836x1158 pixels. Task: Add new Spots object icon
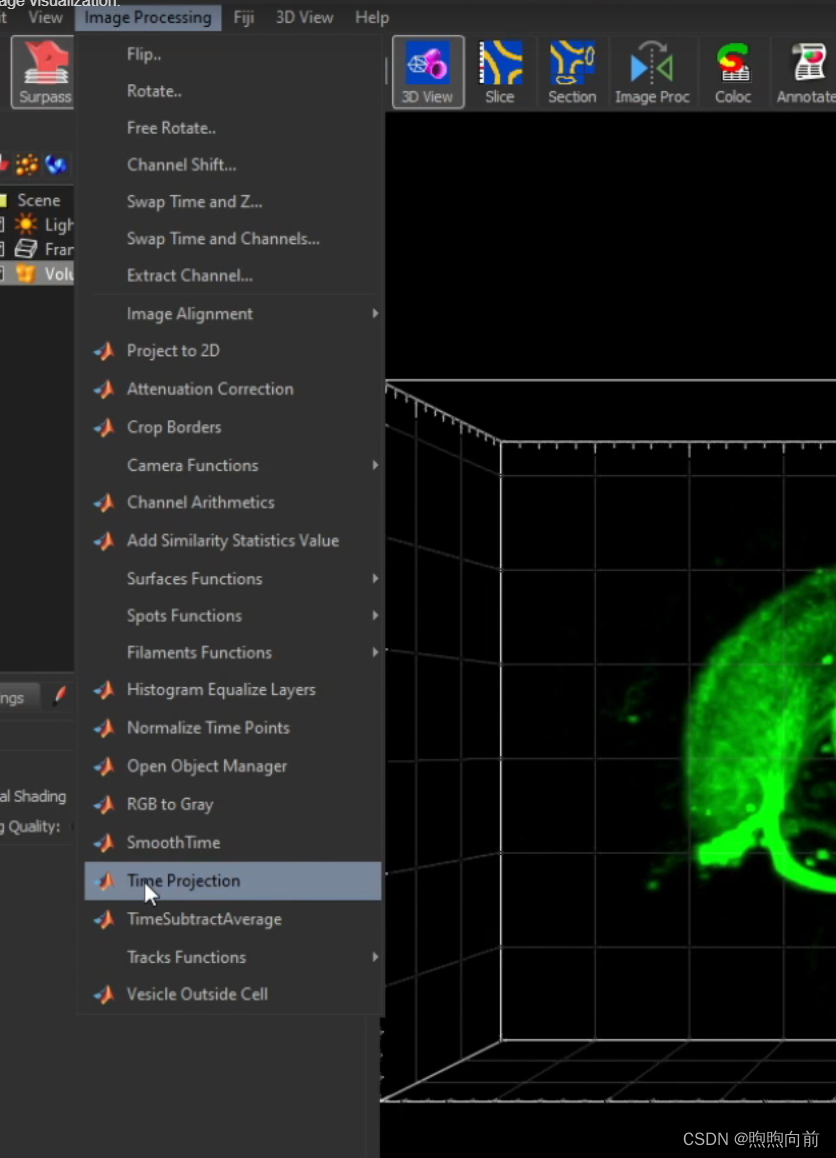pos(27,164)
